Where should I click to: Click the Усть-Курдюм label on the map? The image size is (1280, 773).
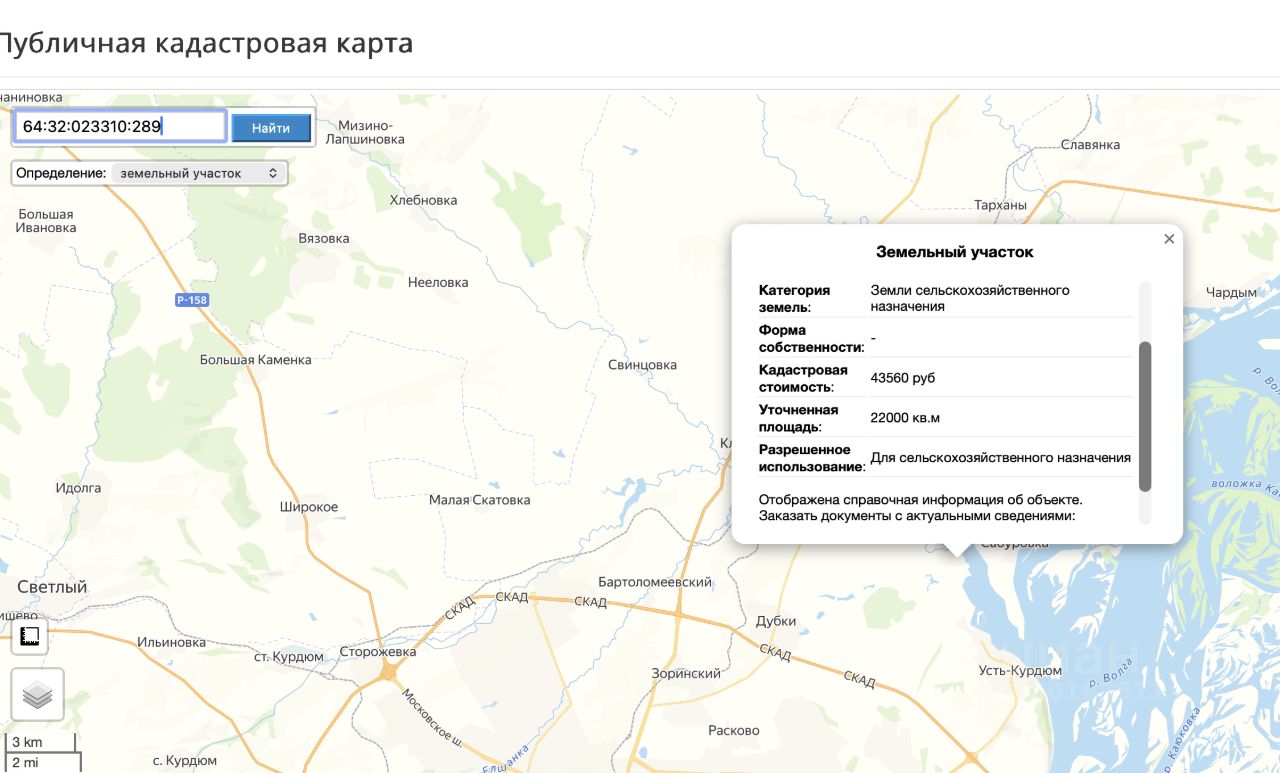[x=1020, y=670]
